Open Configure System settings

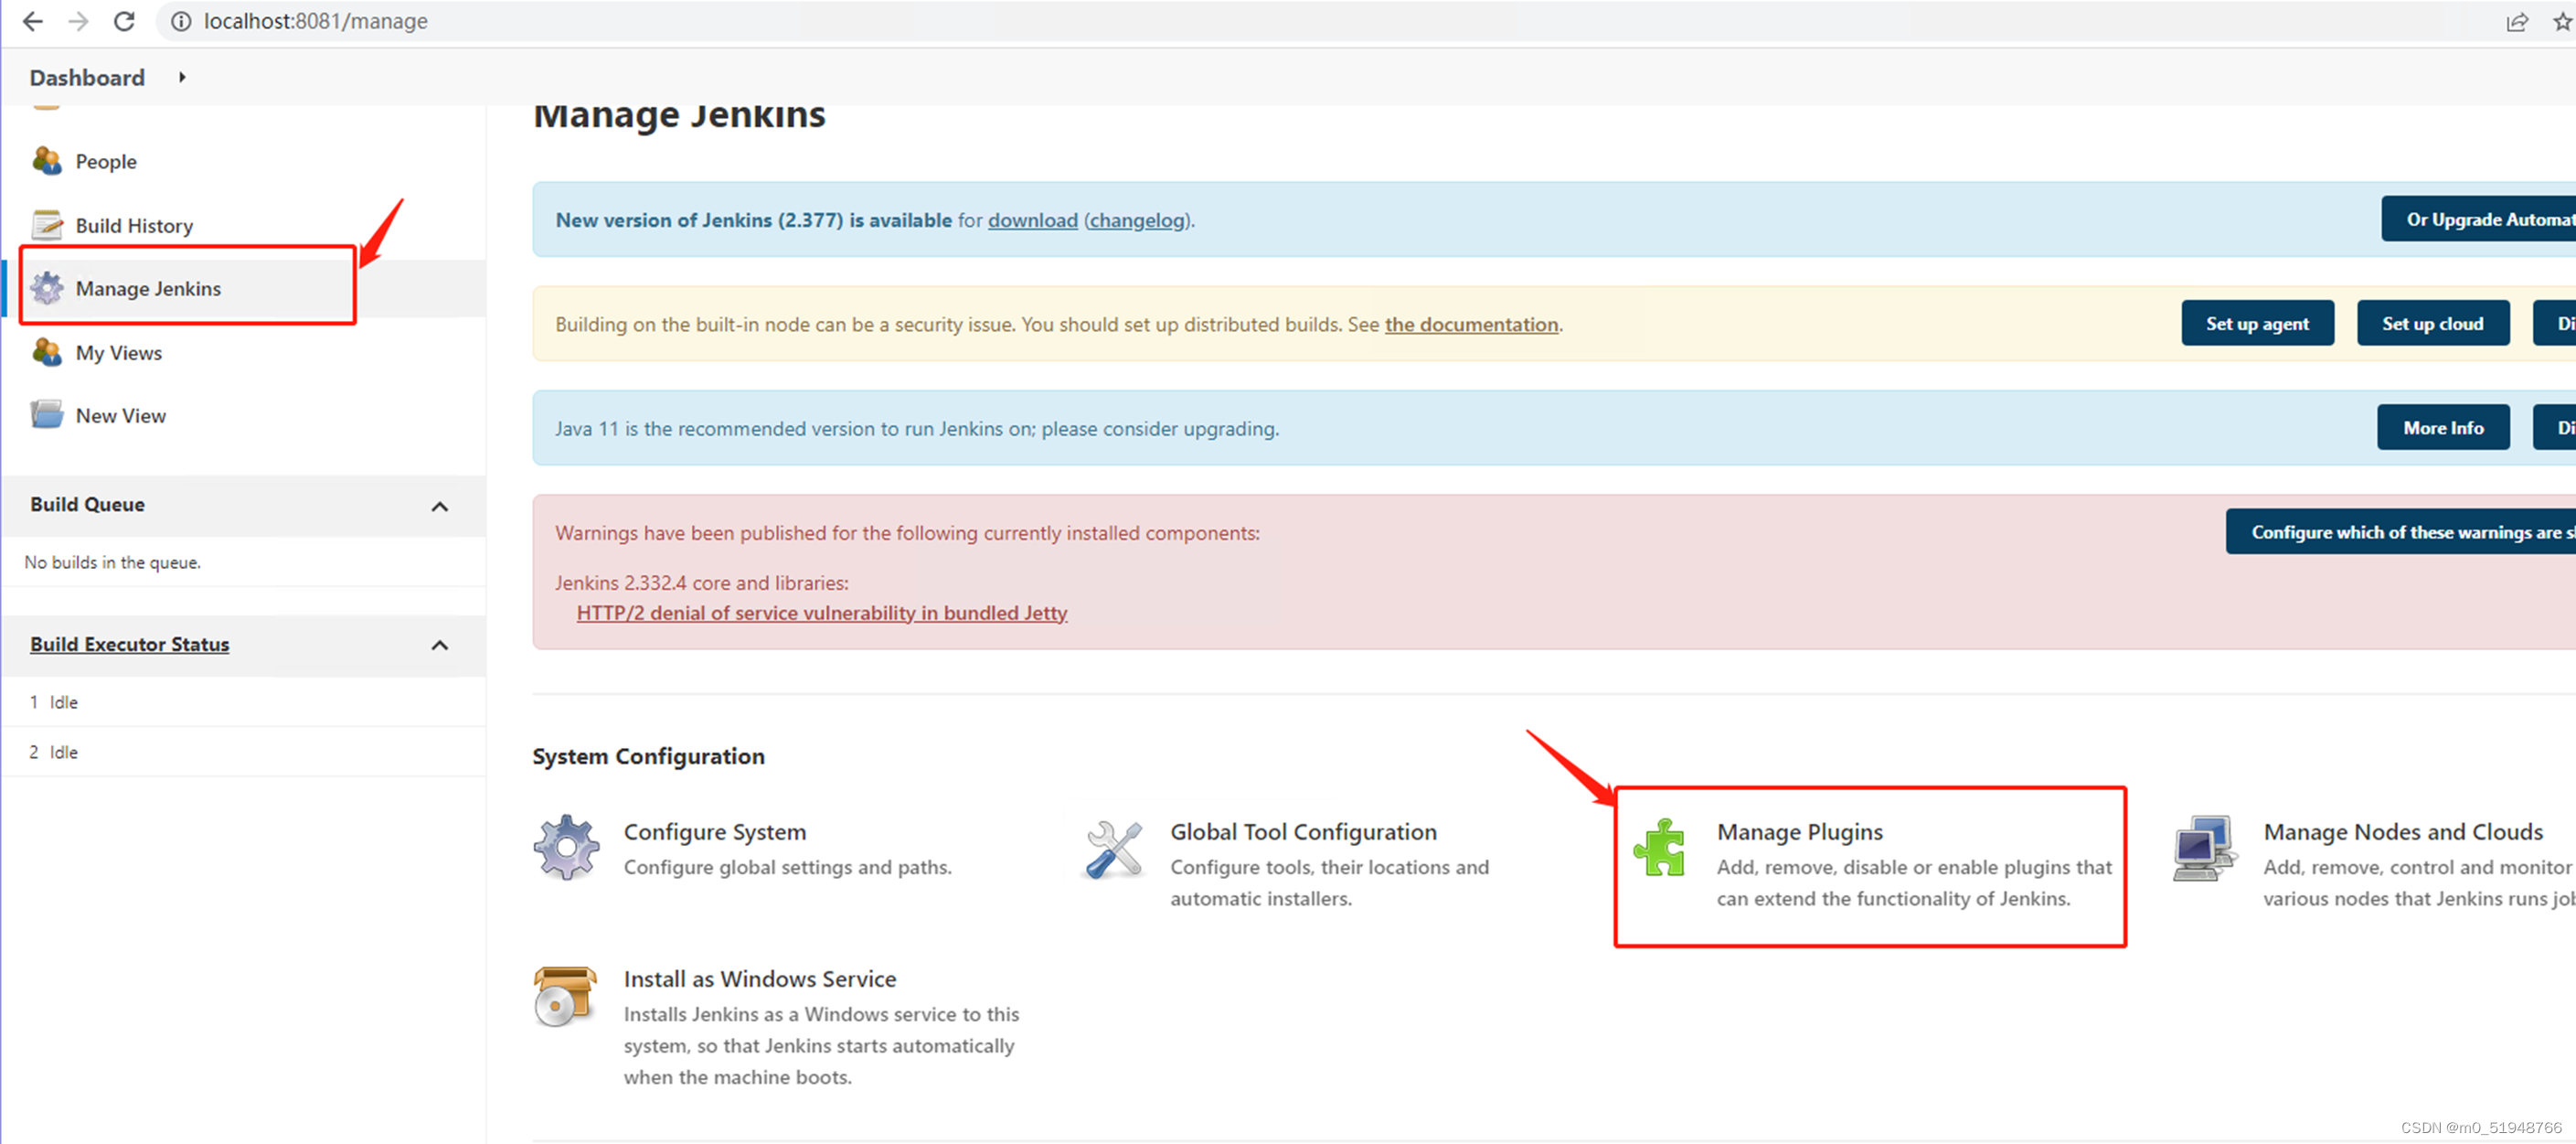714,831
